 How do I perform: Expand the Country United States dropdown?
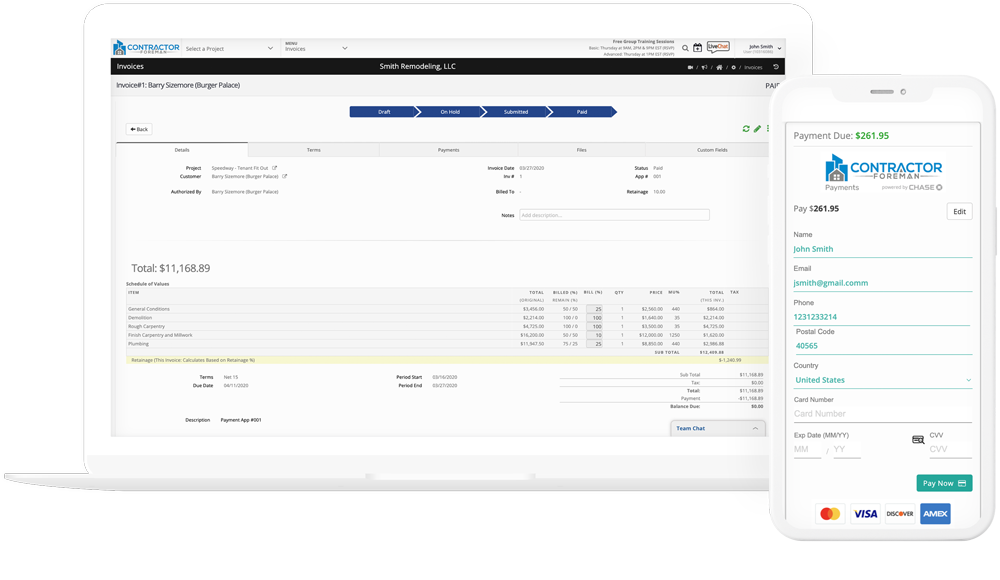pos(882,380)
